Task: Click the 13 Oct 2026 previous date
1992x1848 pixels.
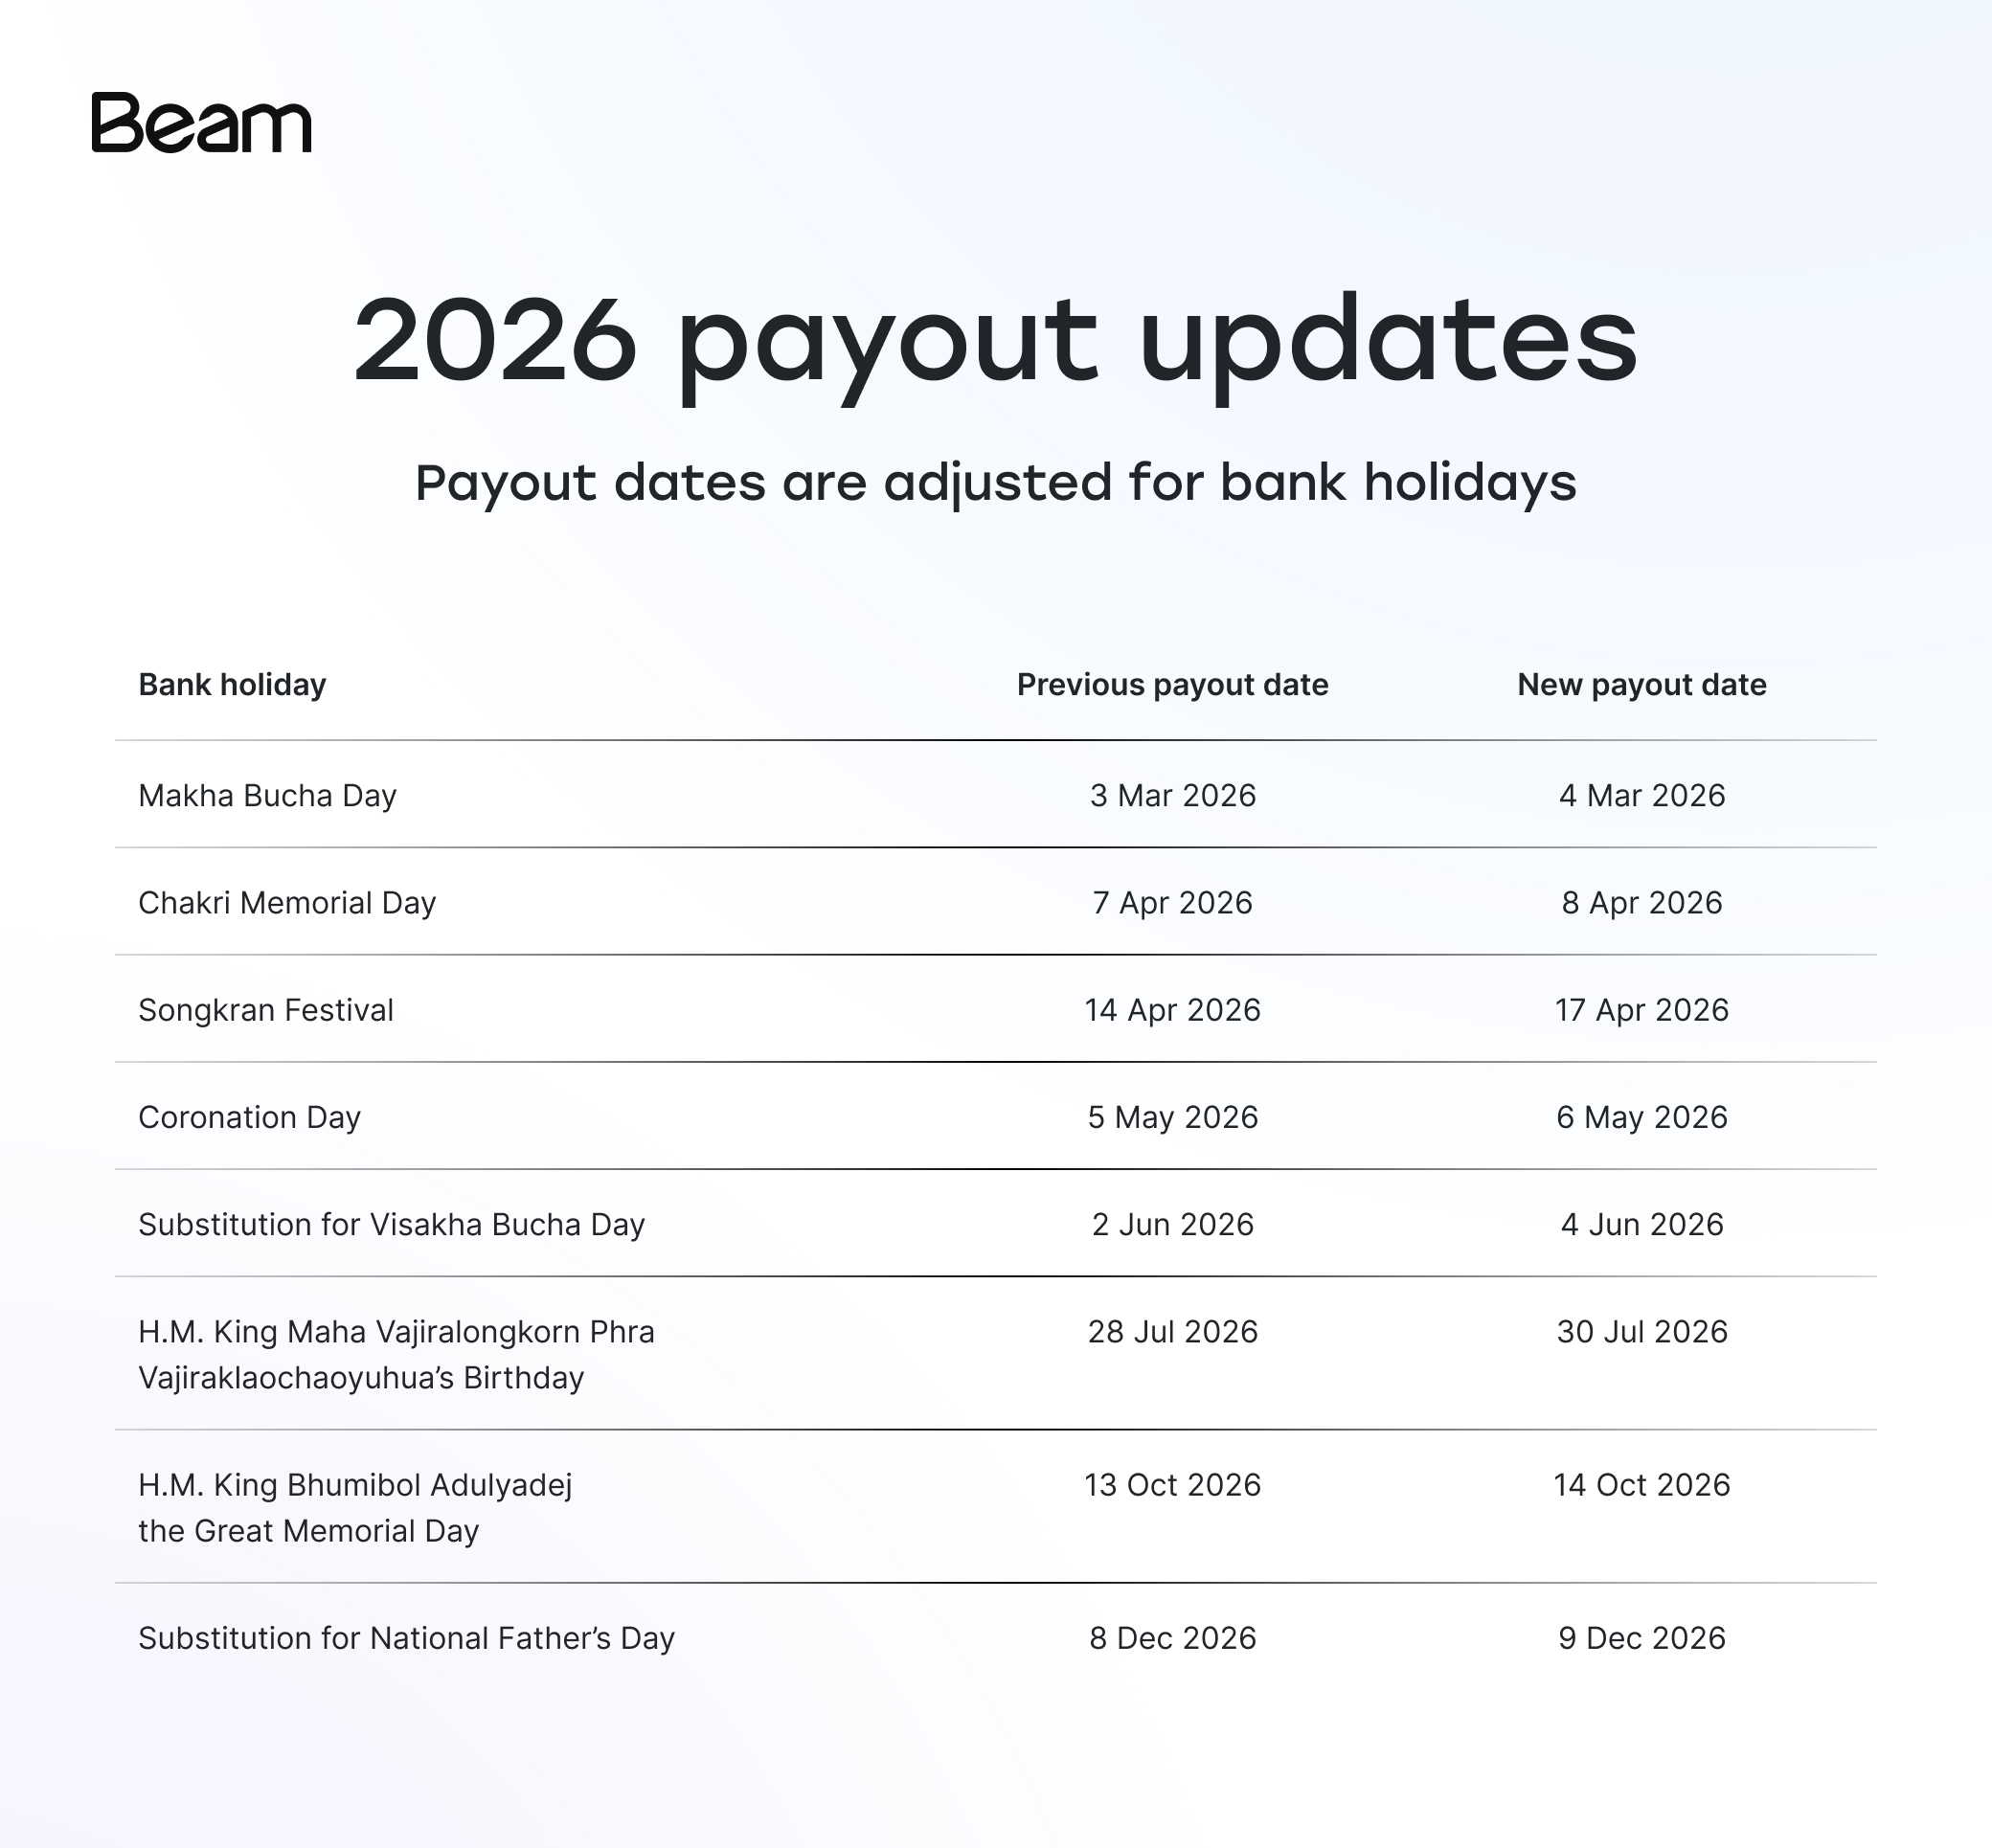Action: pos(1172,1485)
